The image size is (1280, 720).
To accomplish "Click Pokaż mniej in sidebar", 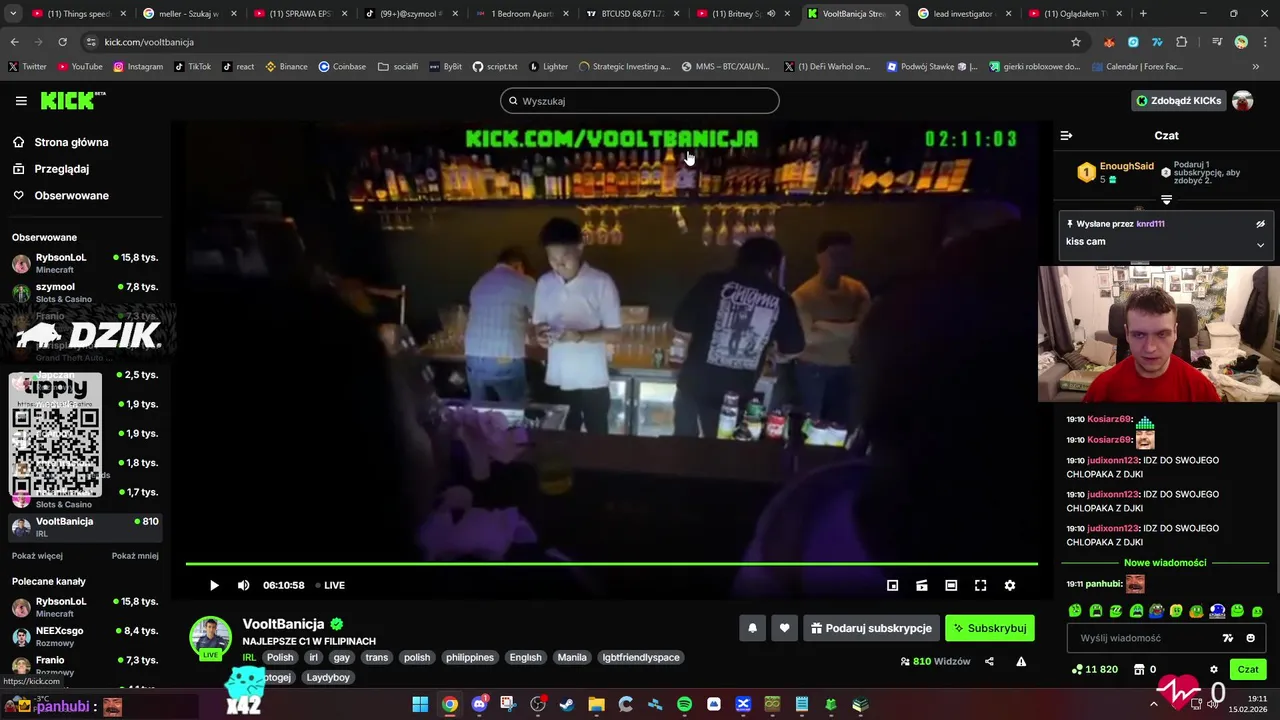I will pos(135,556).
